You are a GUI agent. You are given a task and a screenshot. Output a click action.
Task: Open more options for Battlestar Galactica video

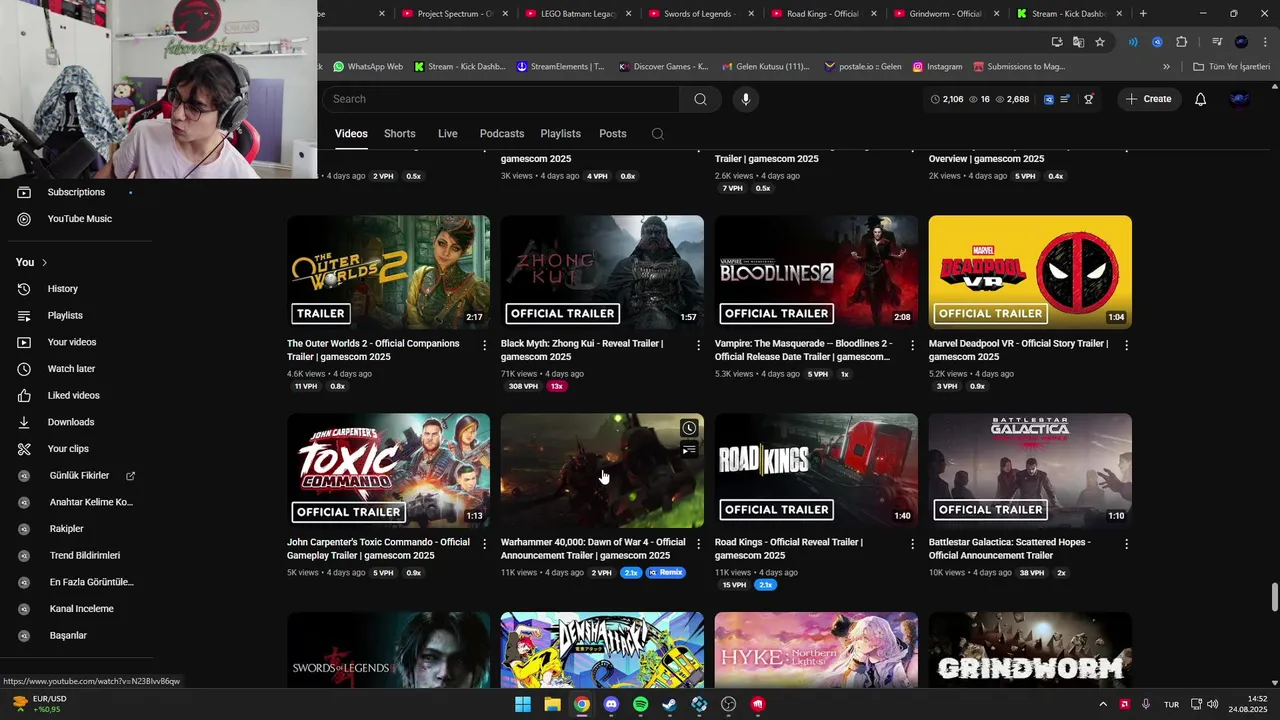[1126, 544]
